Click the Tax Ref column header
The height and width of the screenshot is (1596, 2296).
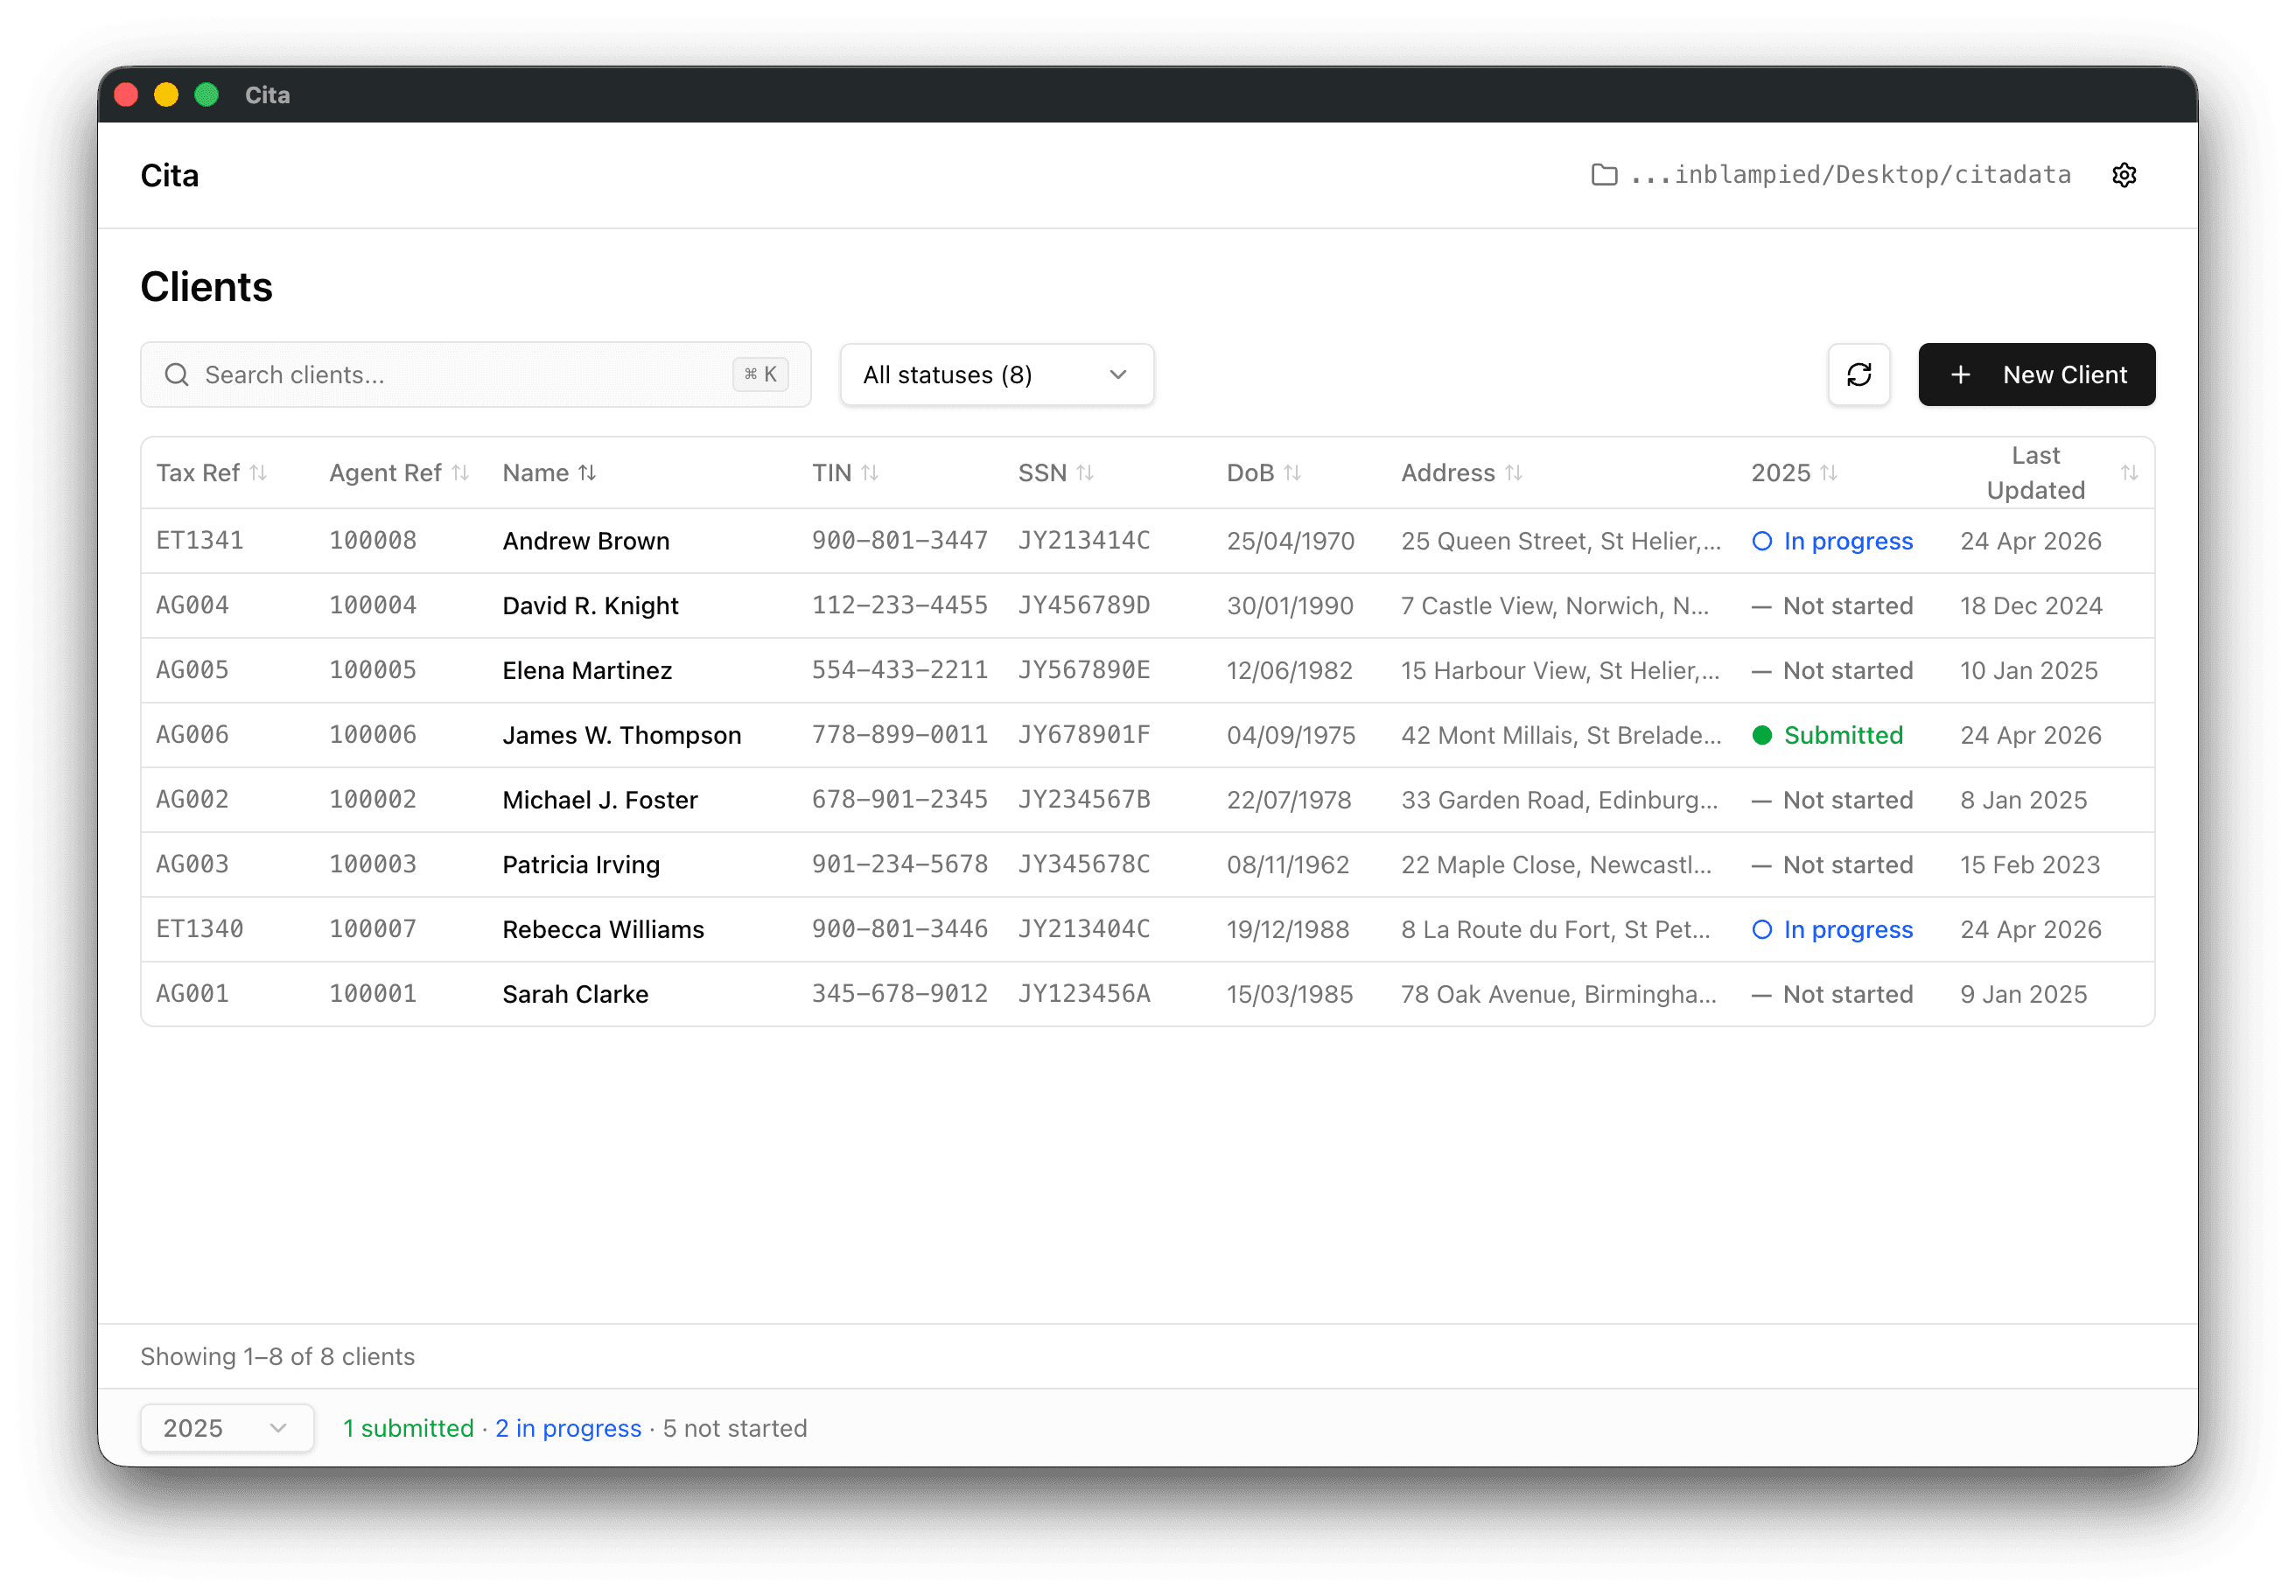[x=198, y=473]
